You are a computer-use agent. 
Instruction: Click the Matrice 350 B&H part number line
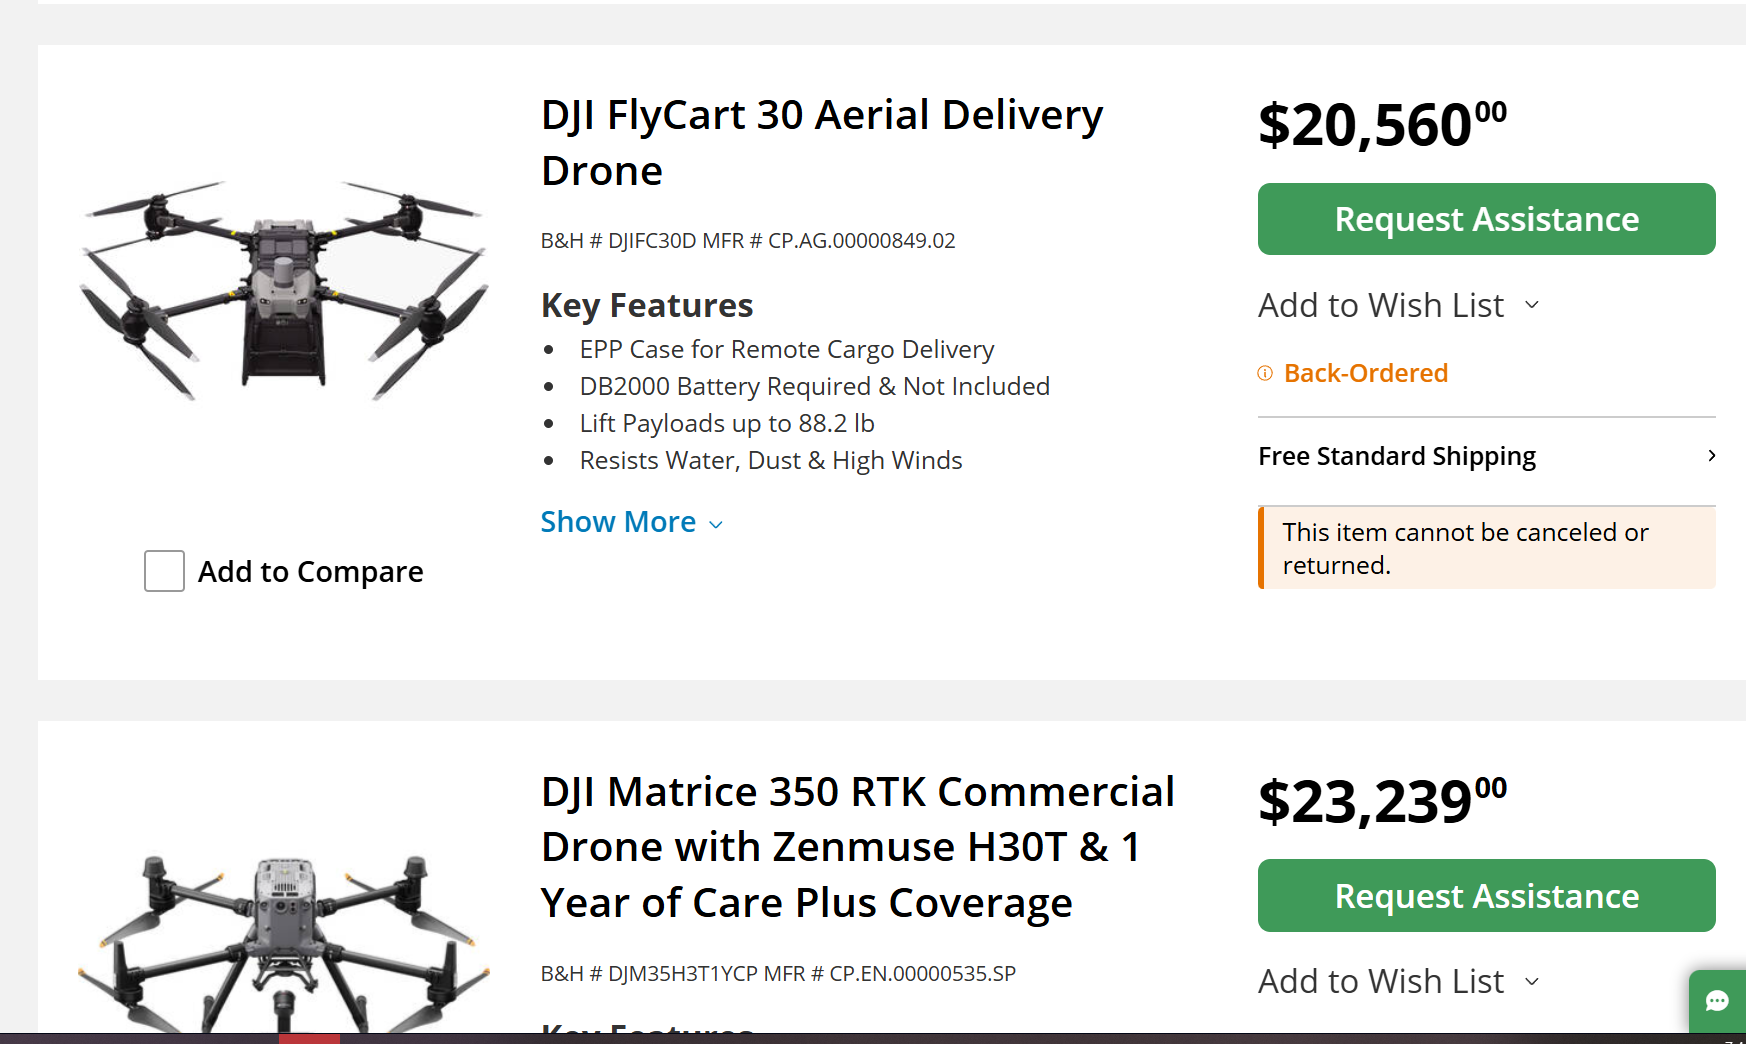coord(777,974)
